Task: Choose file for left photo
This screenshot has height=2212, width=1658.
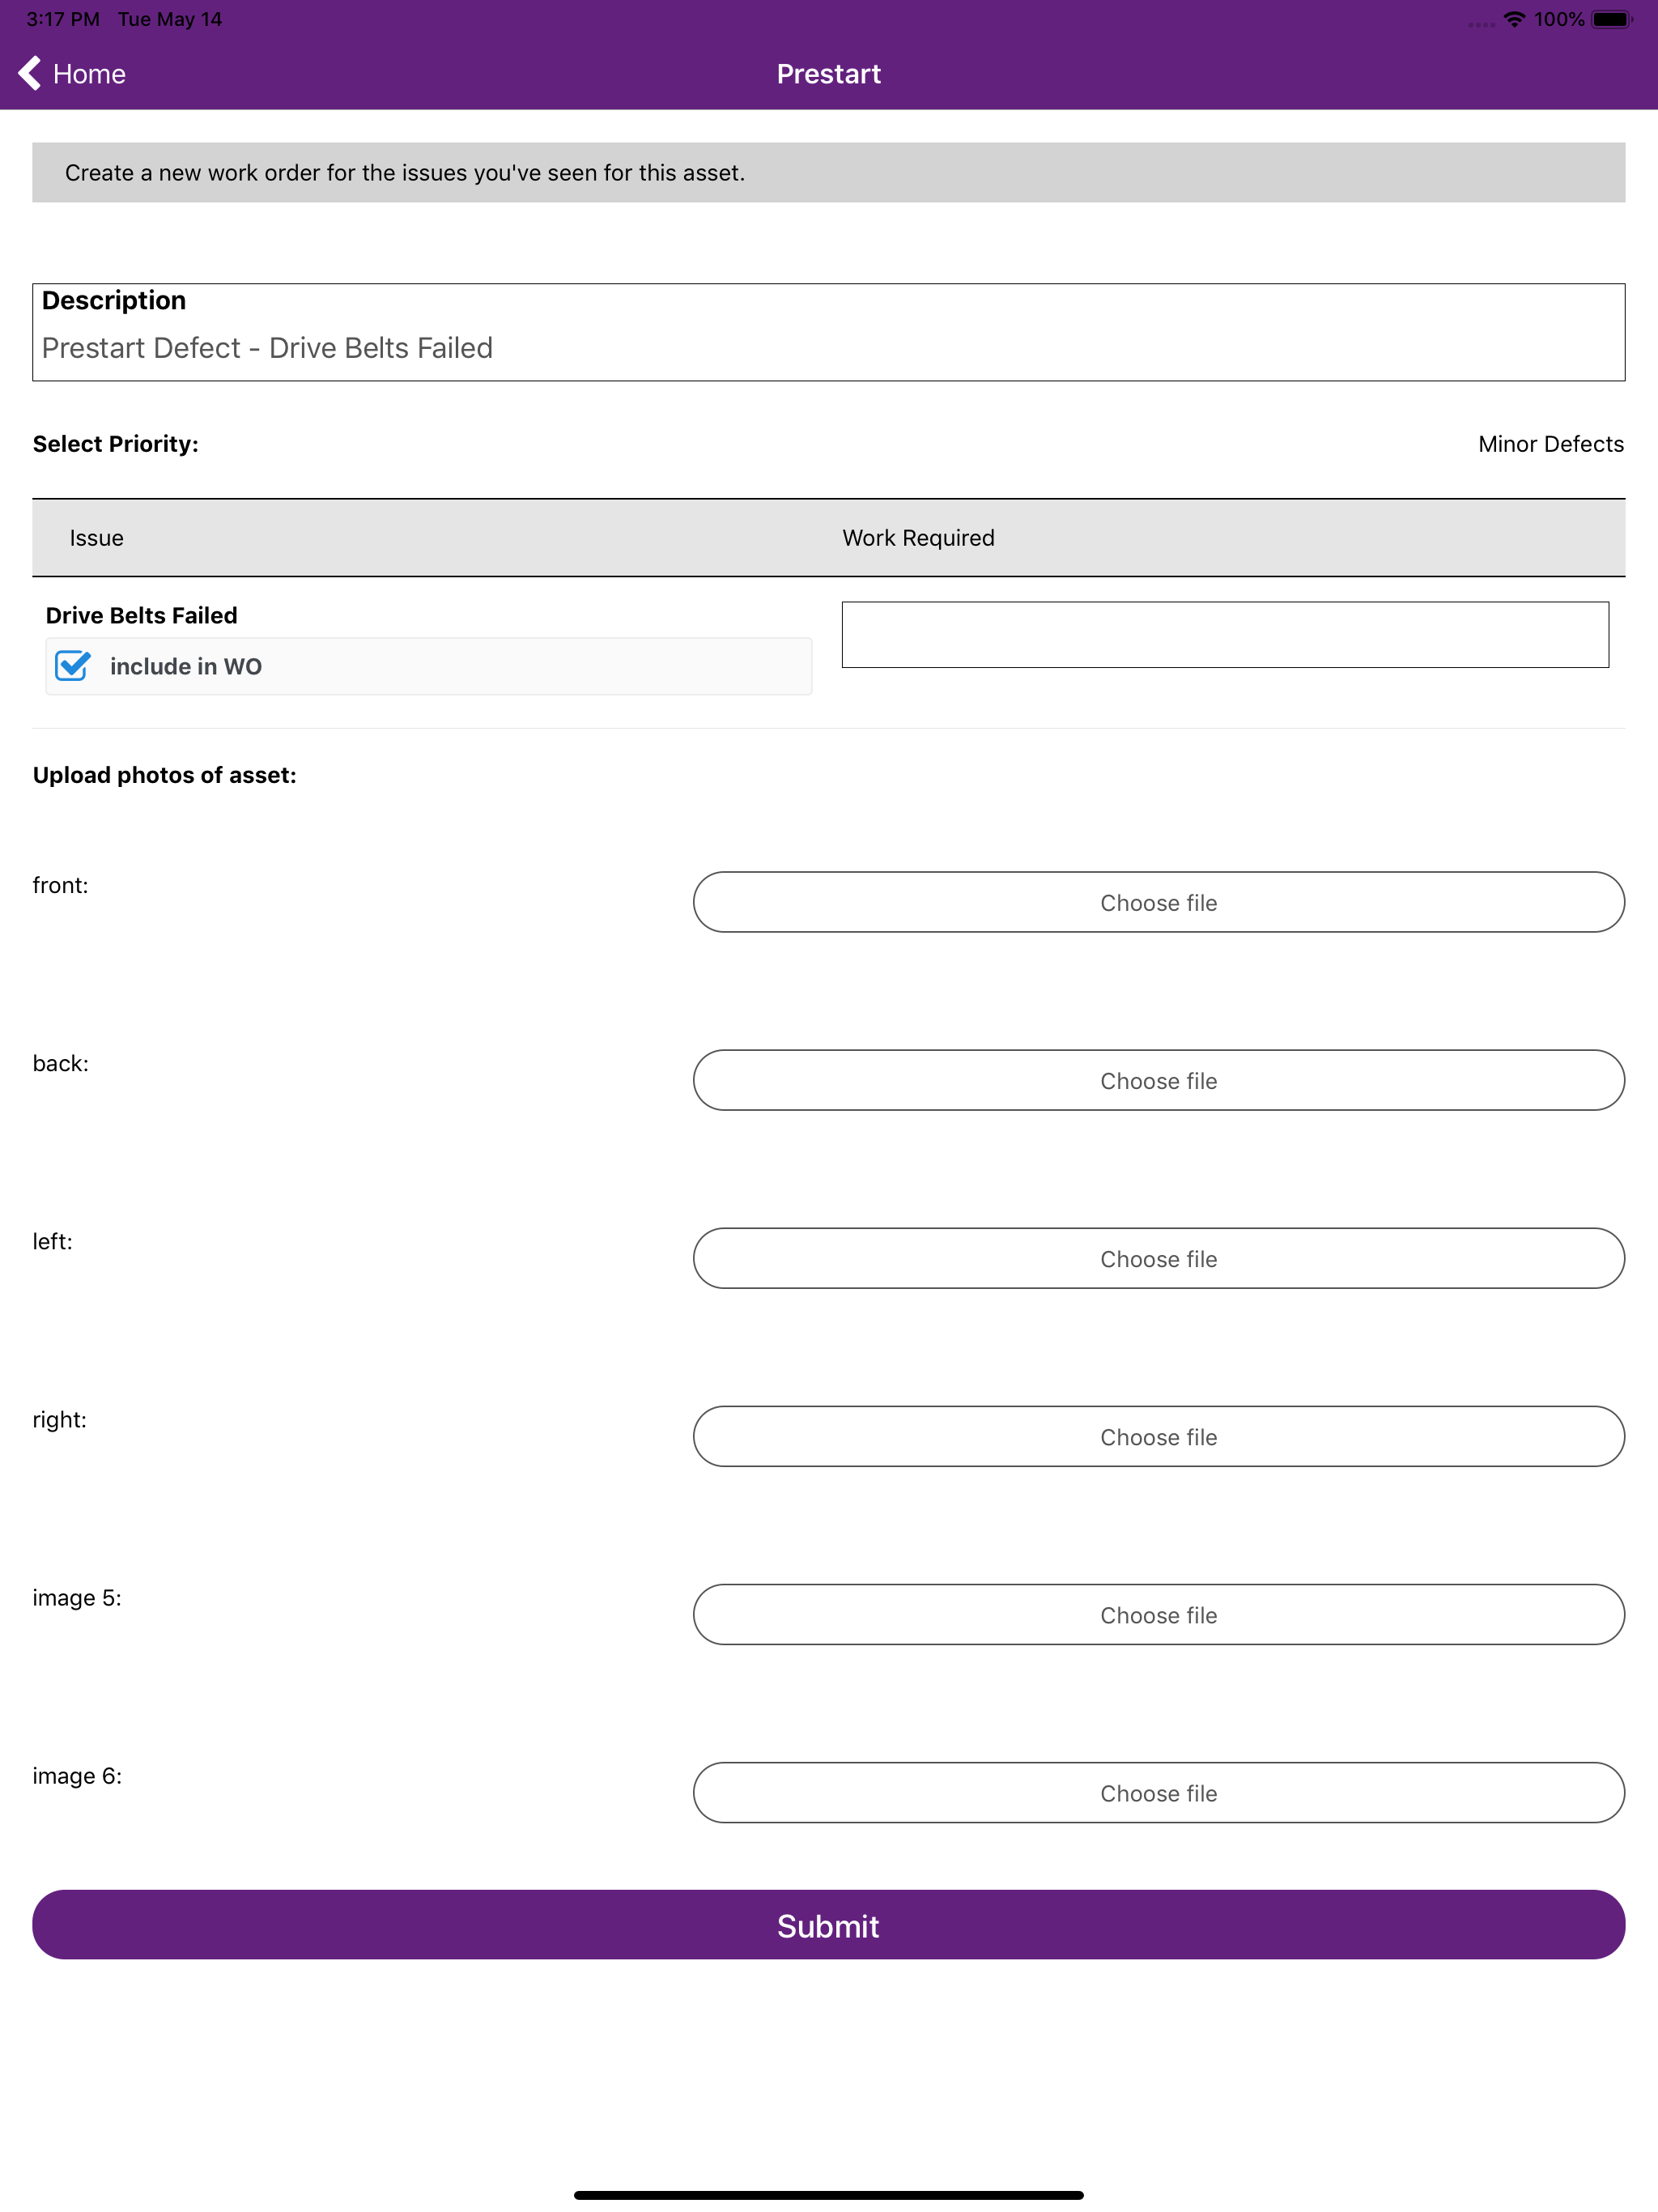Action: click(x=1158, y=1258)
